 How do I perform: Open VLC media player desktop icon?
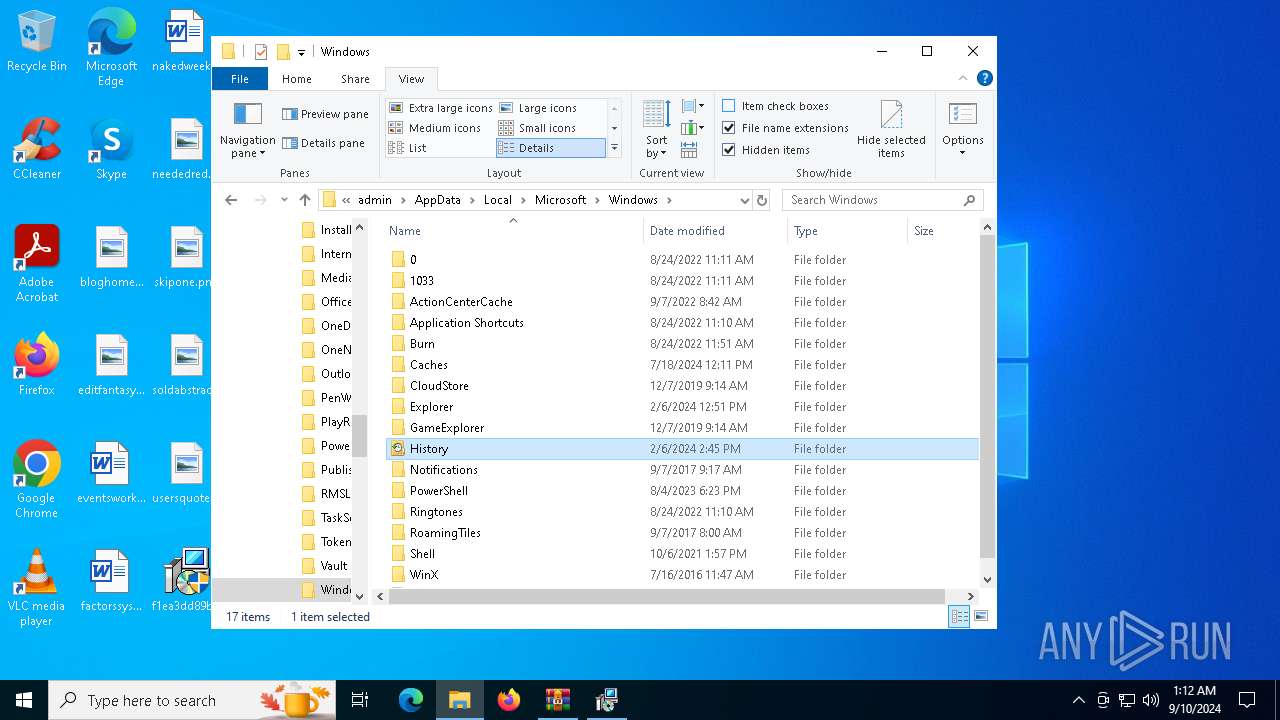click(x=37, y=588)
